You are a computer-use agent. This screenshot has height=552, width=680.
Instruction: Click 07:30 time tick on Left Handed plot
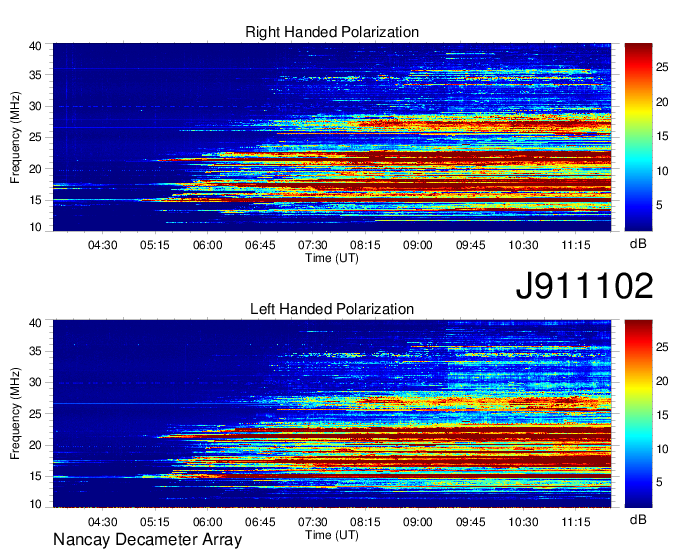point(313,522)
